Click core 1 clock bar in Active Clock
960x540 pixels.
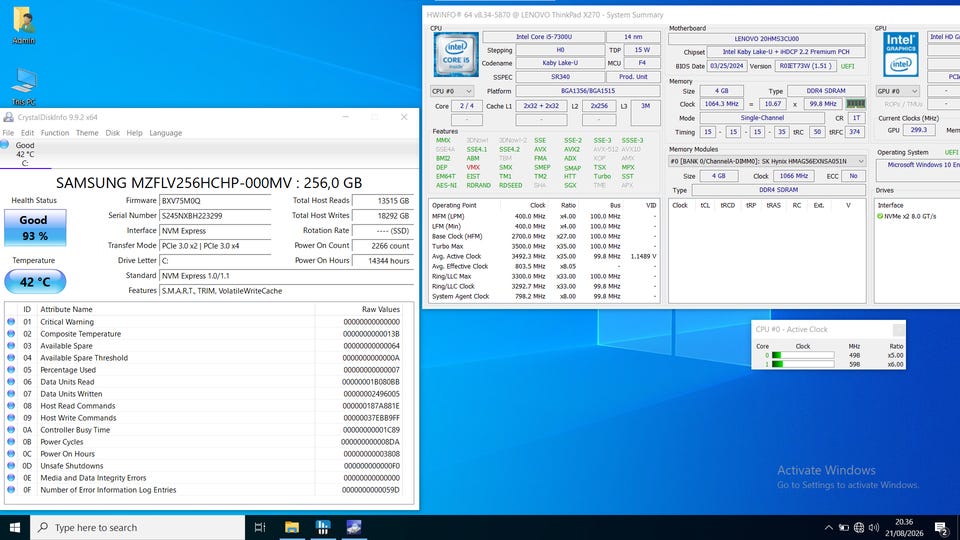[x=803, y=364]
